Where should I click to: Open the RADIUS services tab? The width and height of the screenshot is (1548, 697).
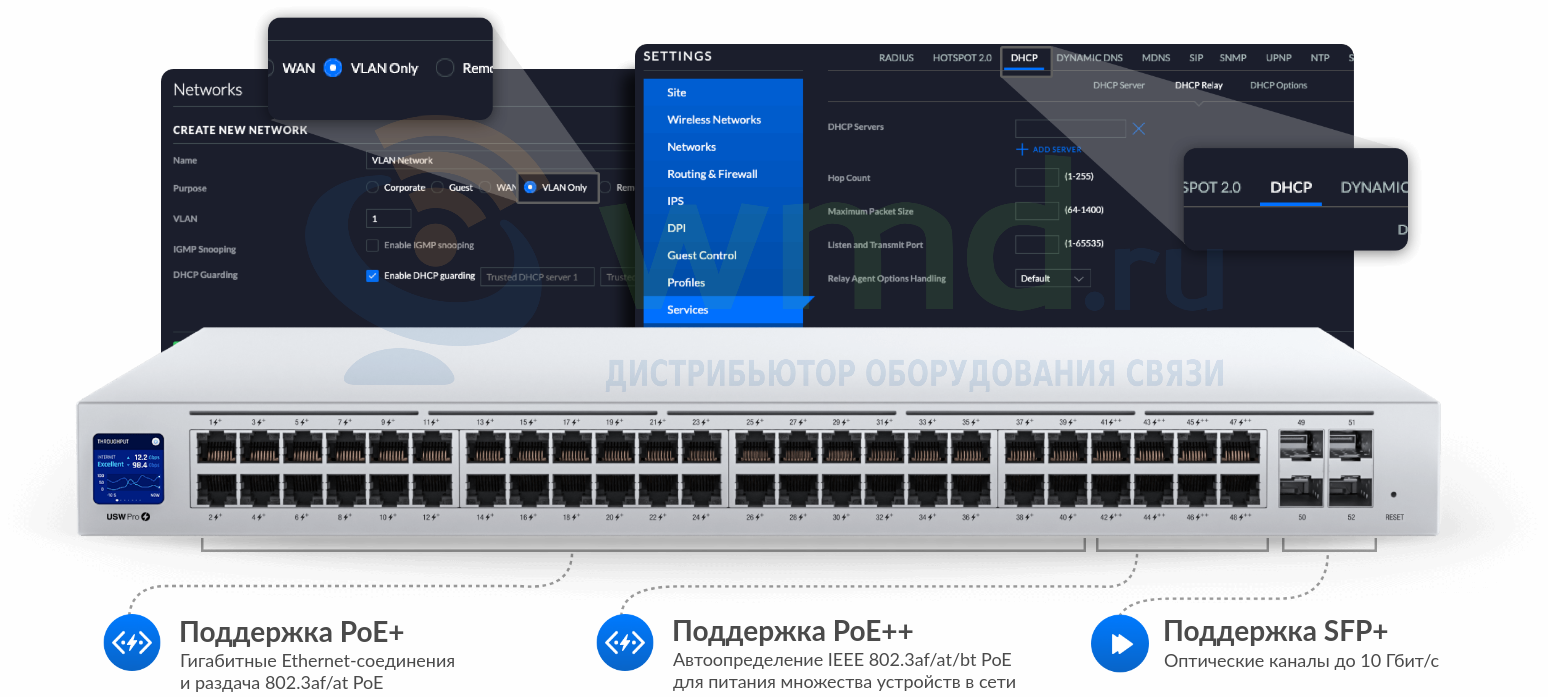pyautogui.click(x=896, y=58)
